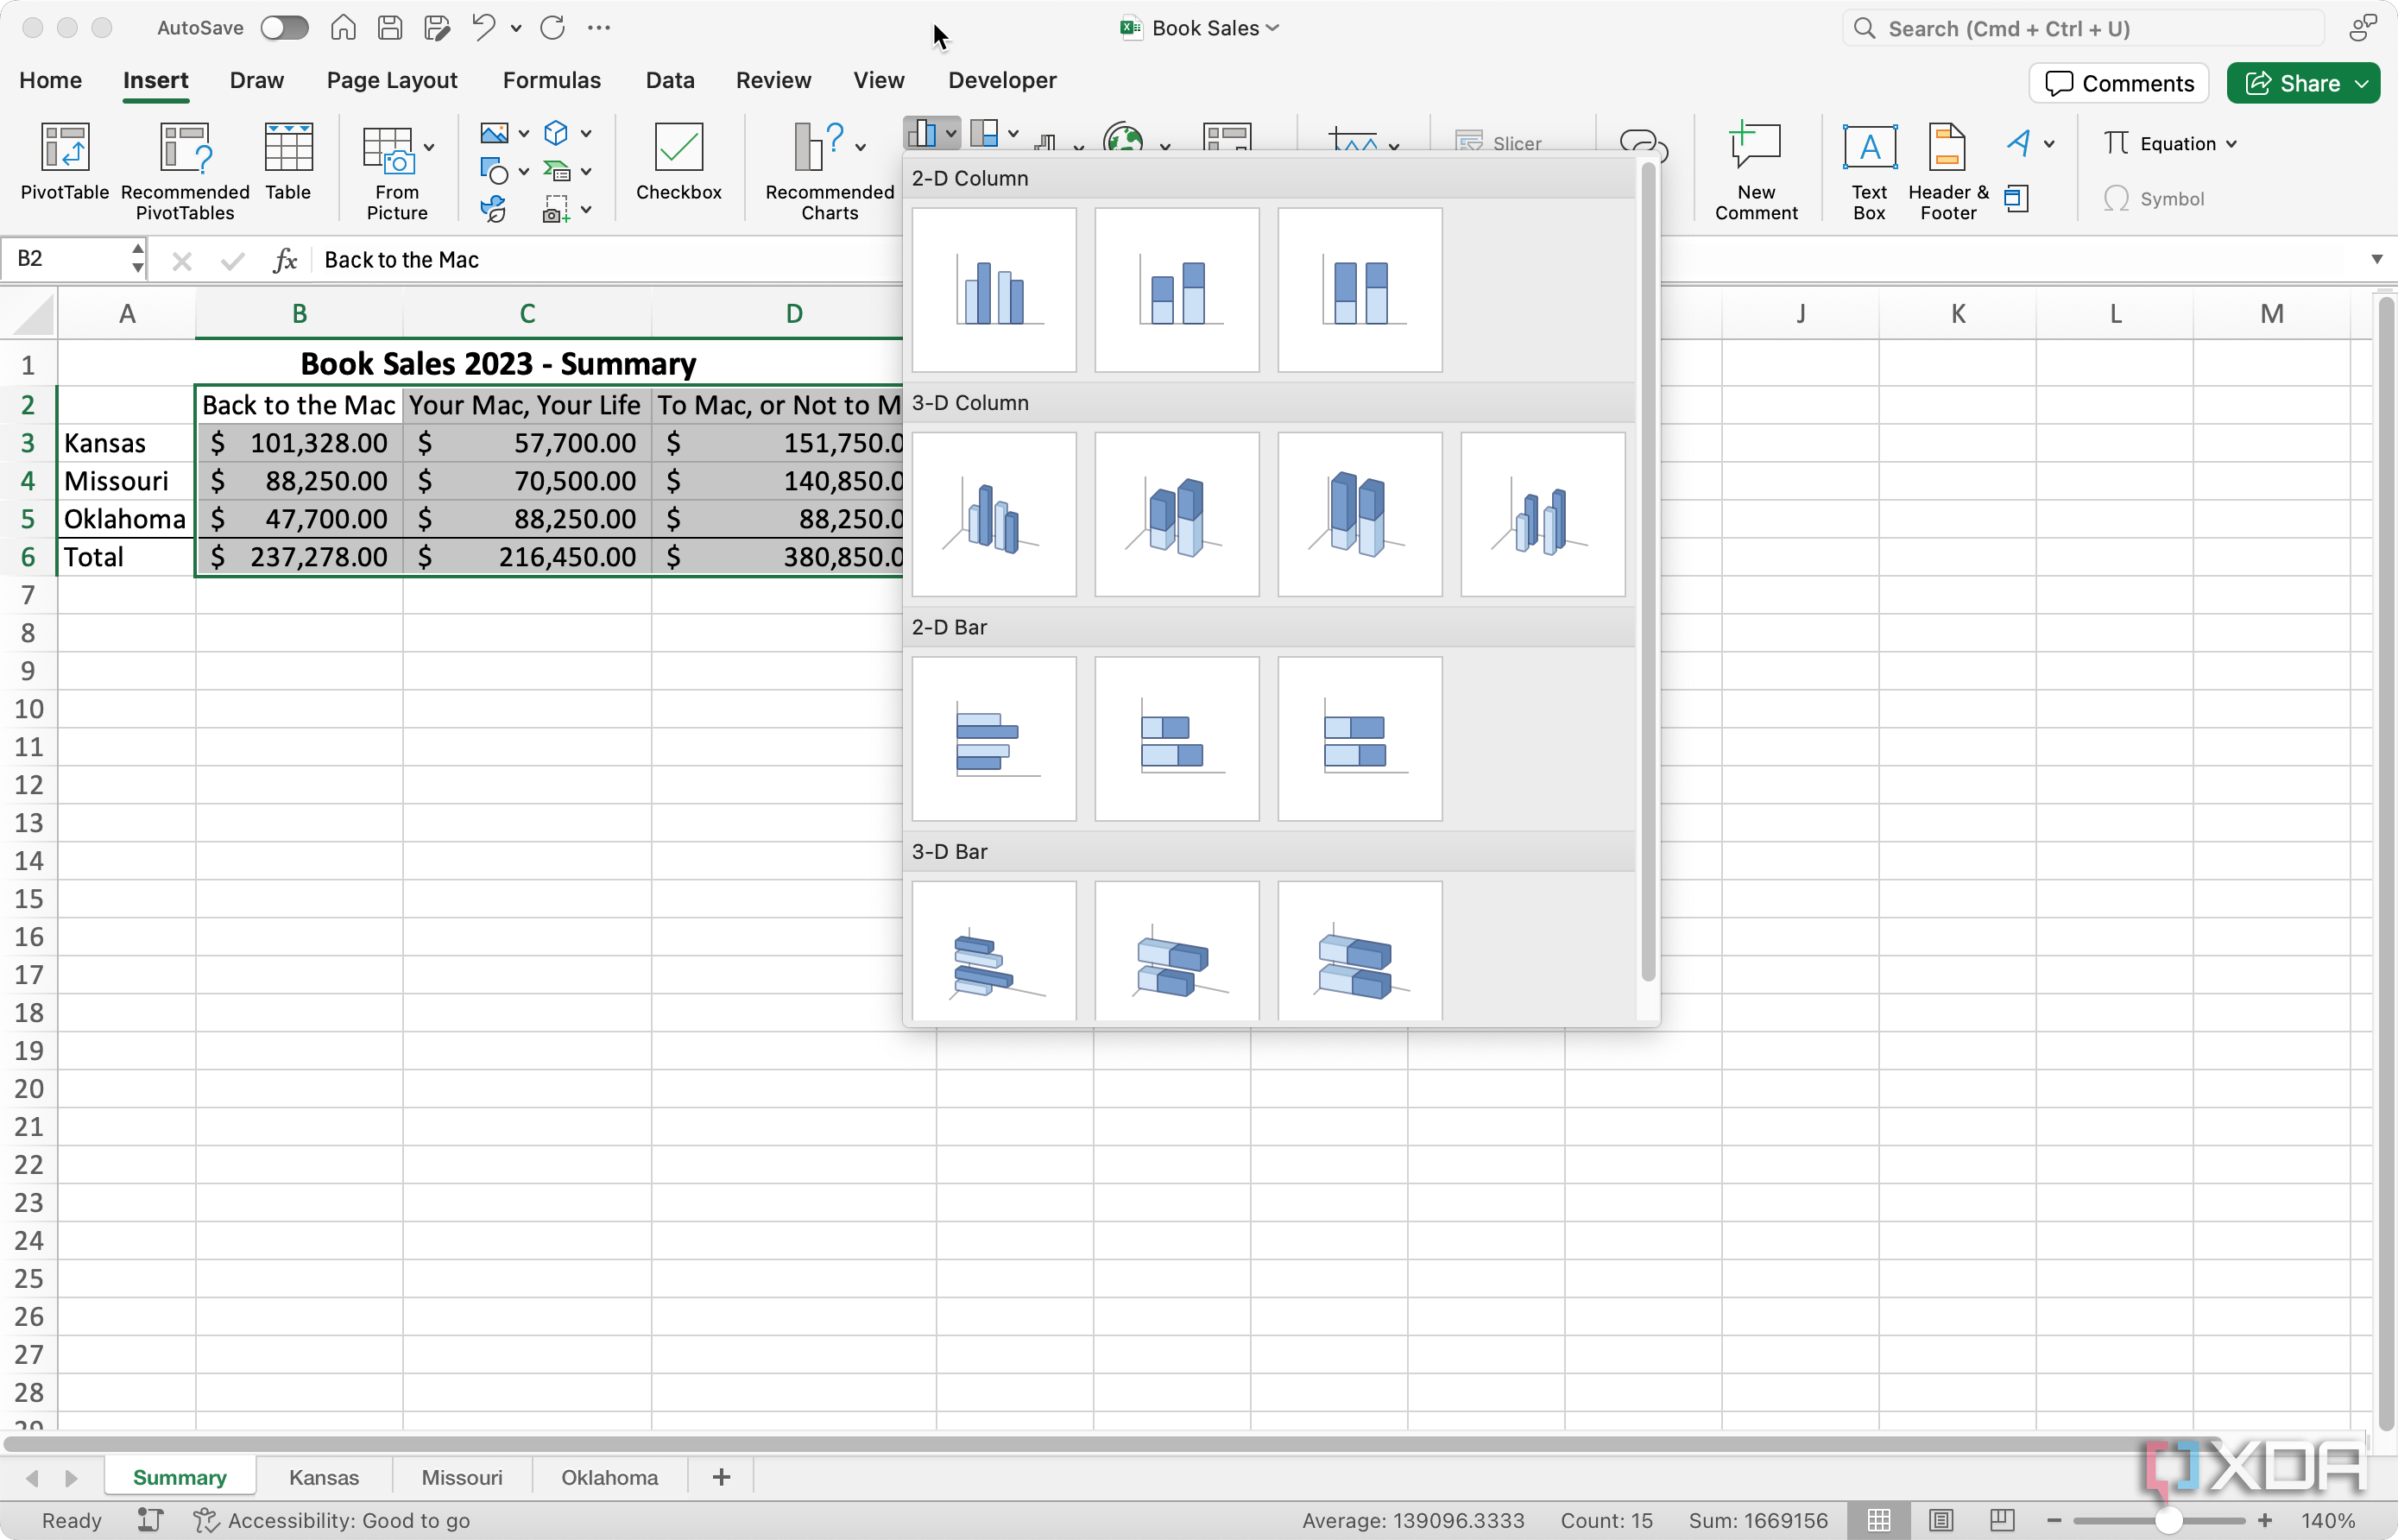The image size is (2398, 1540).
Task: Insert a PivotTable
Action: tap(64, 162)
